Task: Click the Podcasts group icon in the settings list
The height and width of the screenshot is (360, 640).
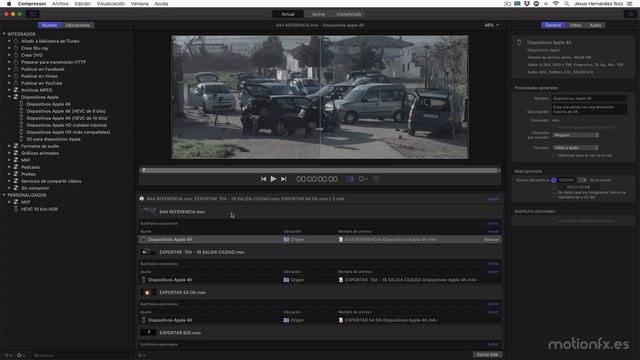Action: (16, 167)
